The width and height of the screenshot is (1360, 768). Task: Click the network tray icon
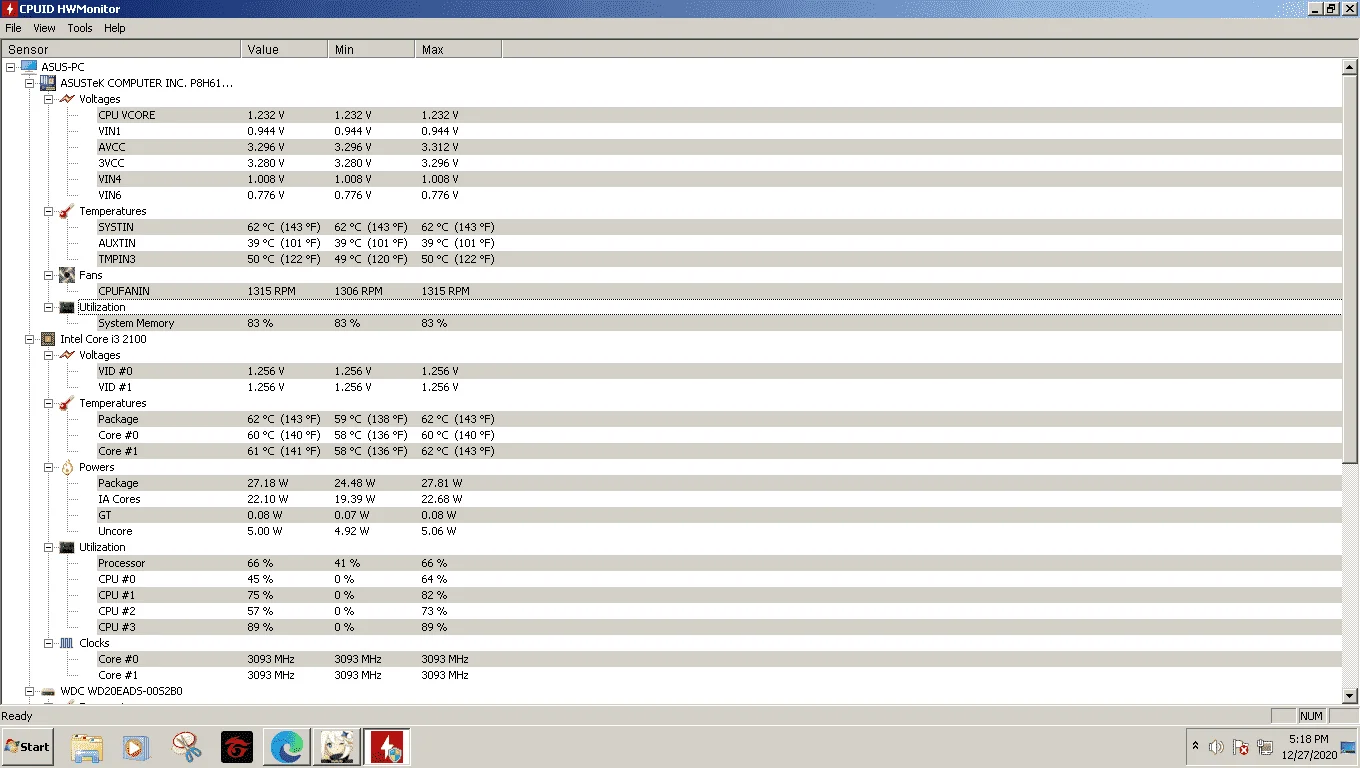(1265, 747)
